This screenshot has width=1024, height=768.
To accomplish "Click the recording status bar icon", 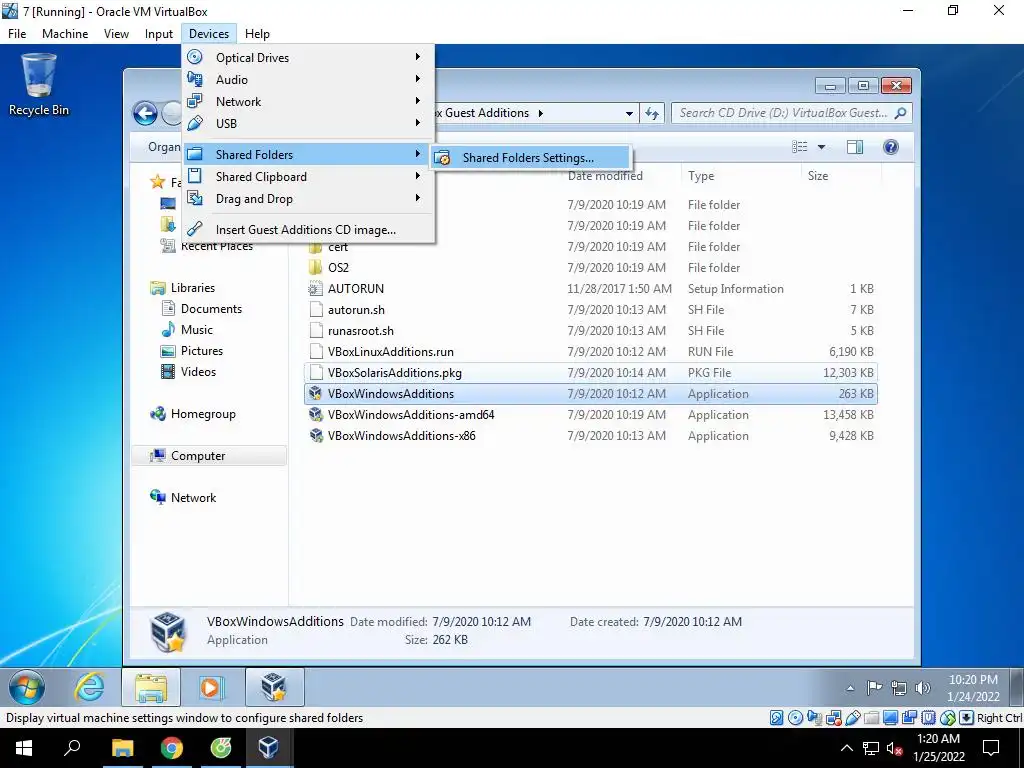I will (909, 718).
